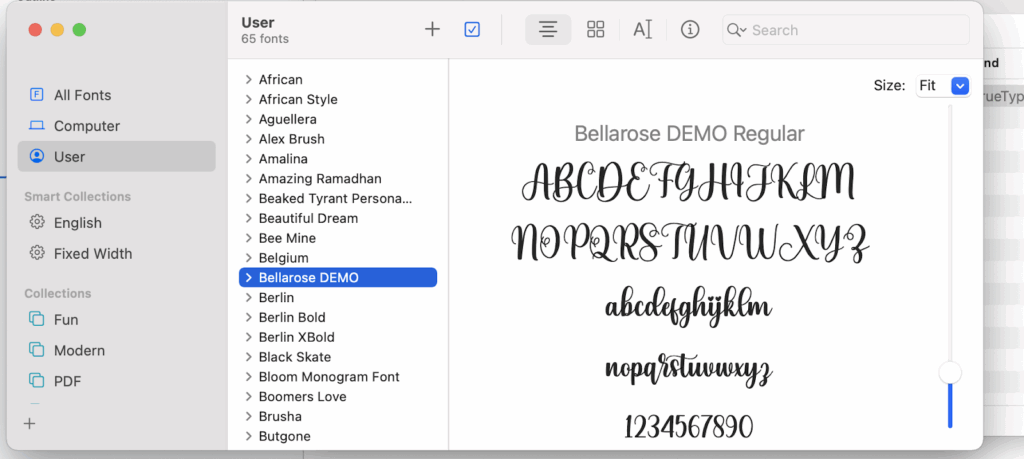Toggle the enable font checkbox in toolbar

tap(472, 30)
